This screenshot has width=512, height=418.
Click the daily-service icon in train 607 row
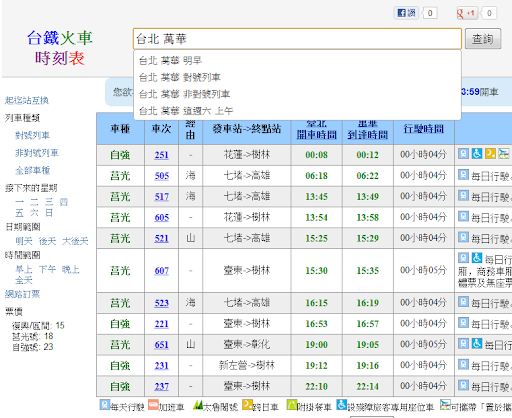click(x=463, y=258)
